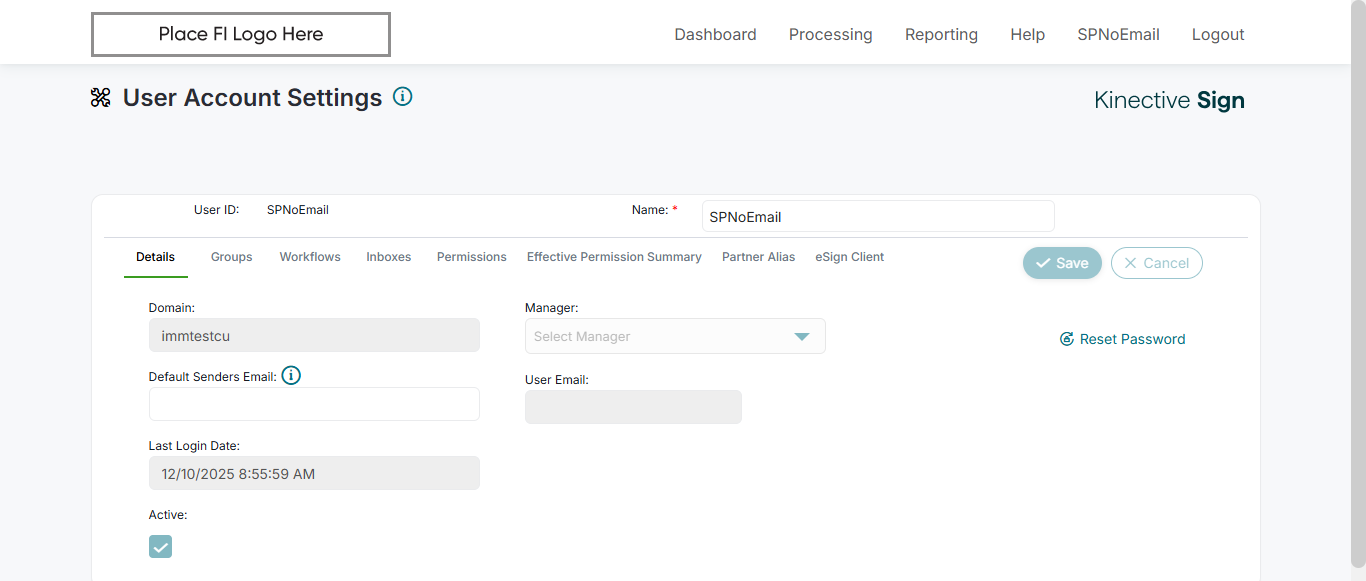
Task: Uncheck the Active checkbox
Action: coord(160,546)
